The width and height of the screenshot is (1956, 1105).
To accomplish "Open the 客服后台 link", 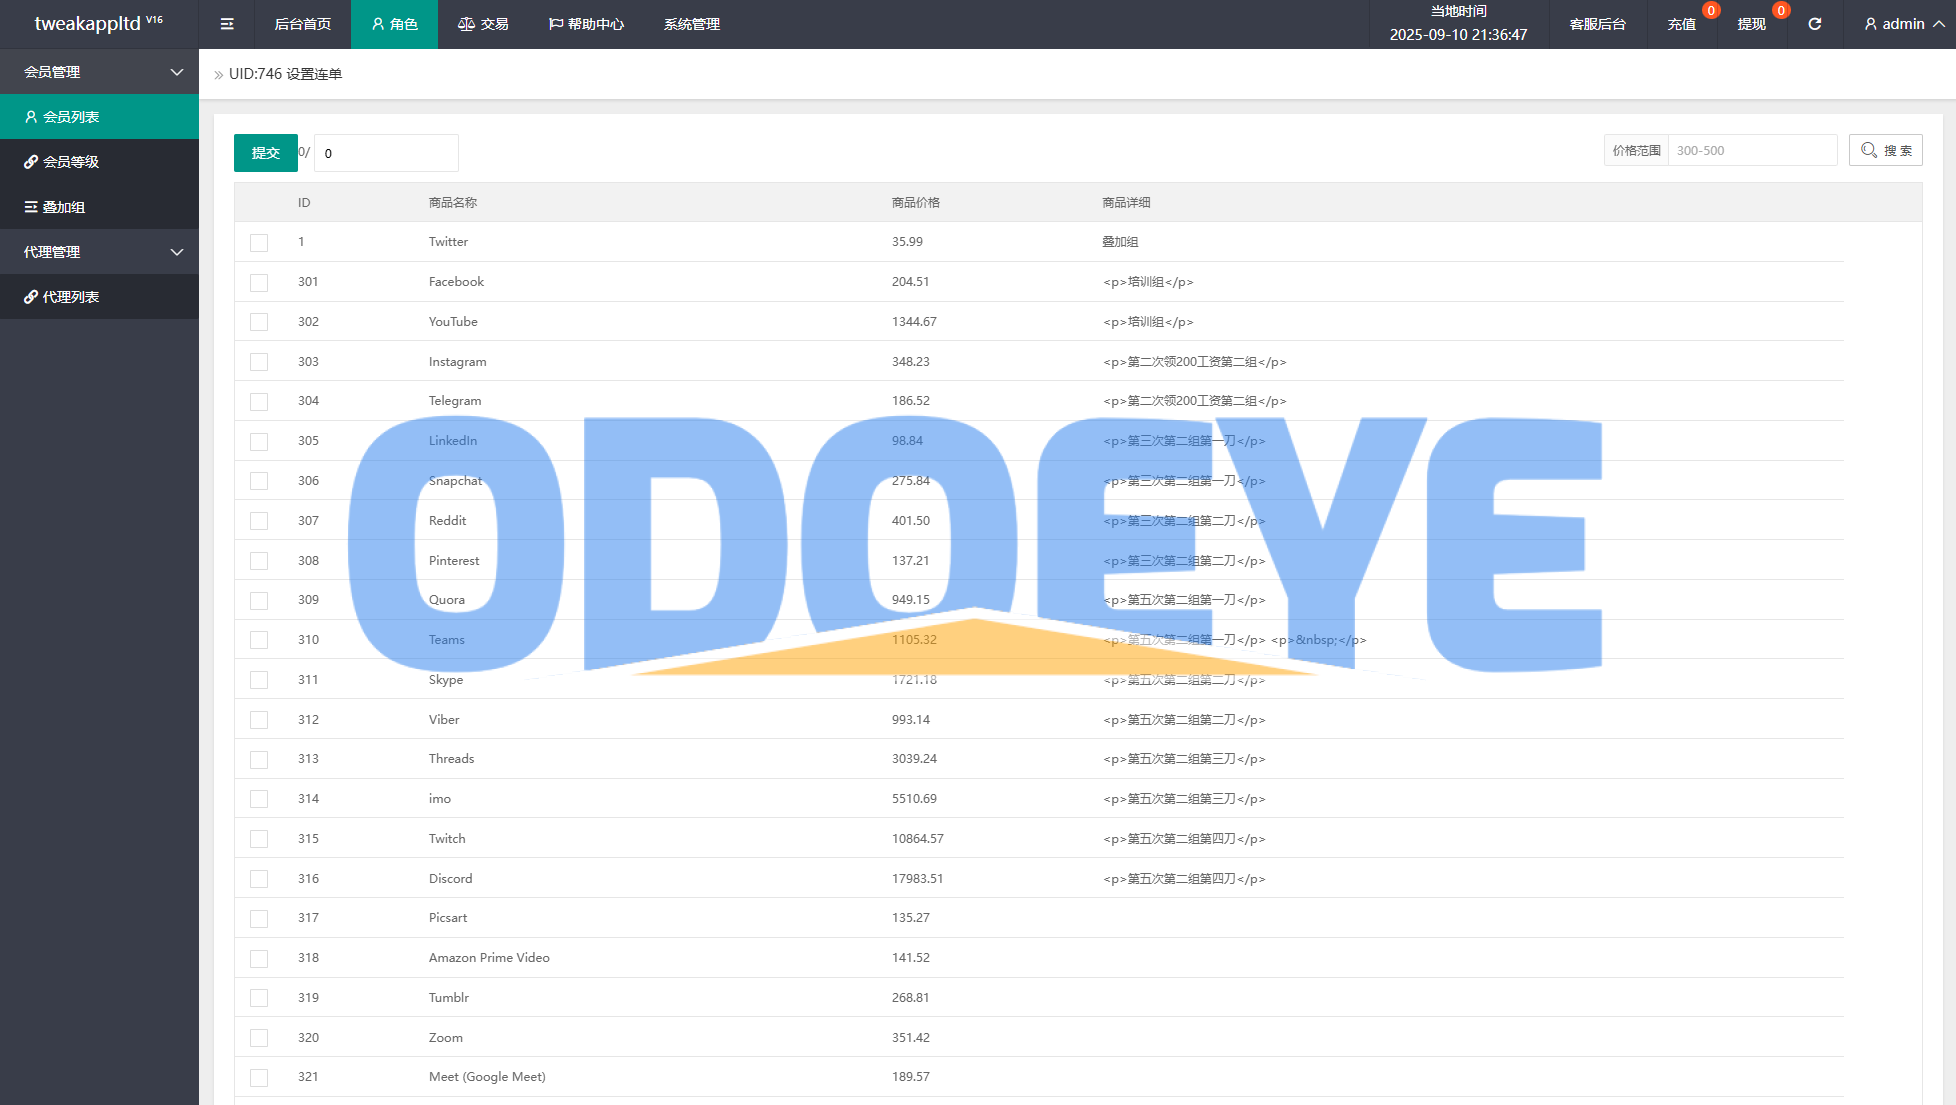I will 1597,24.
